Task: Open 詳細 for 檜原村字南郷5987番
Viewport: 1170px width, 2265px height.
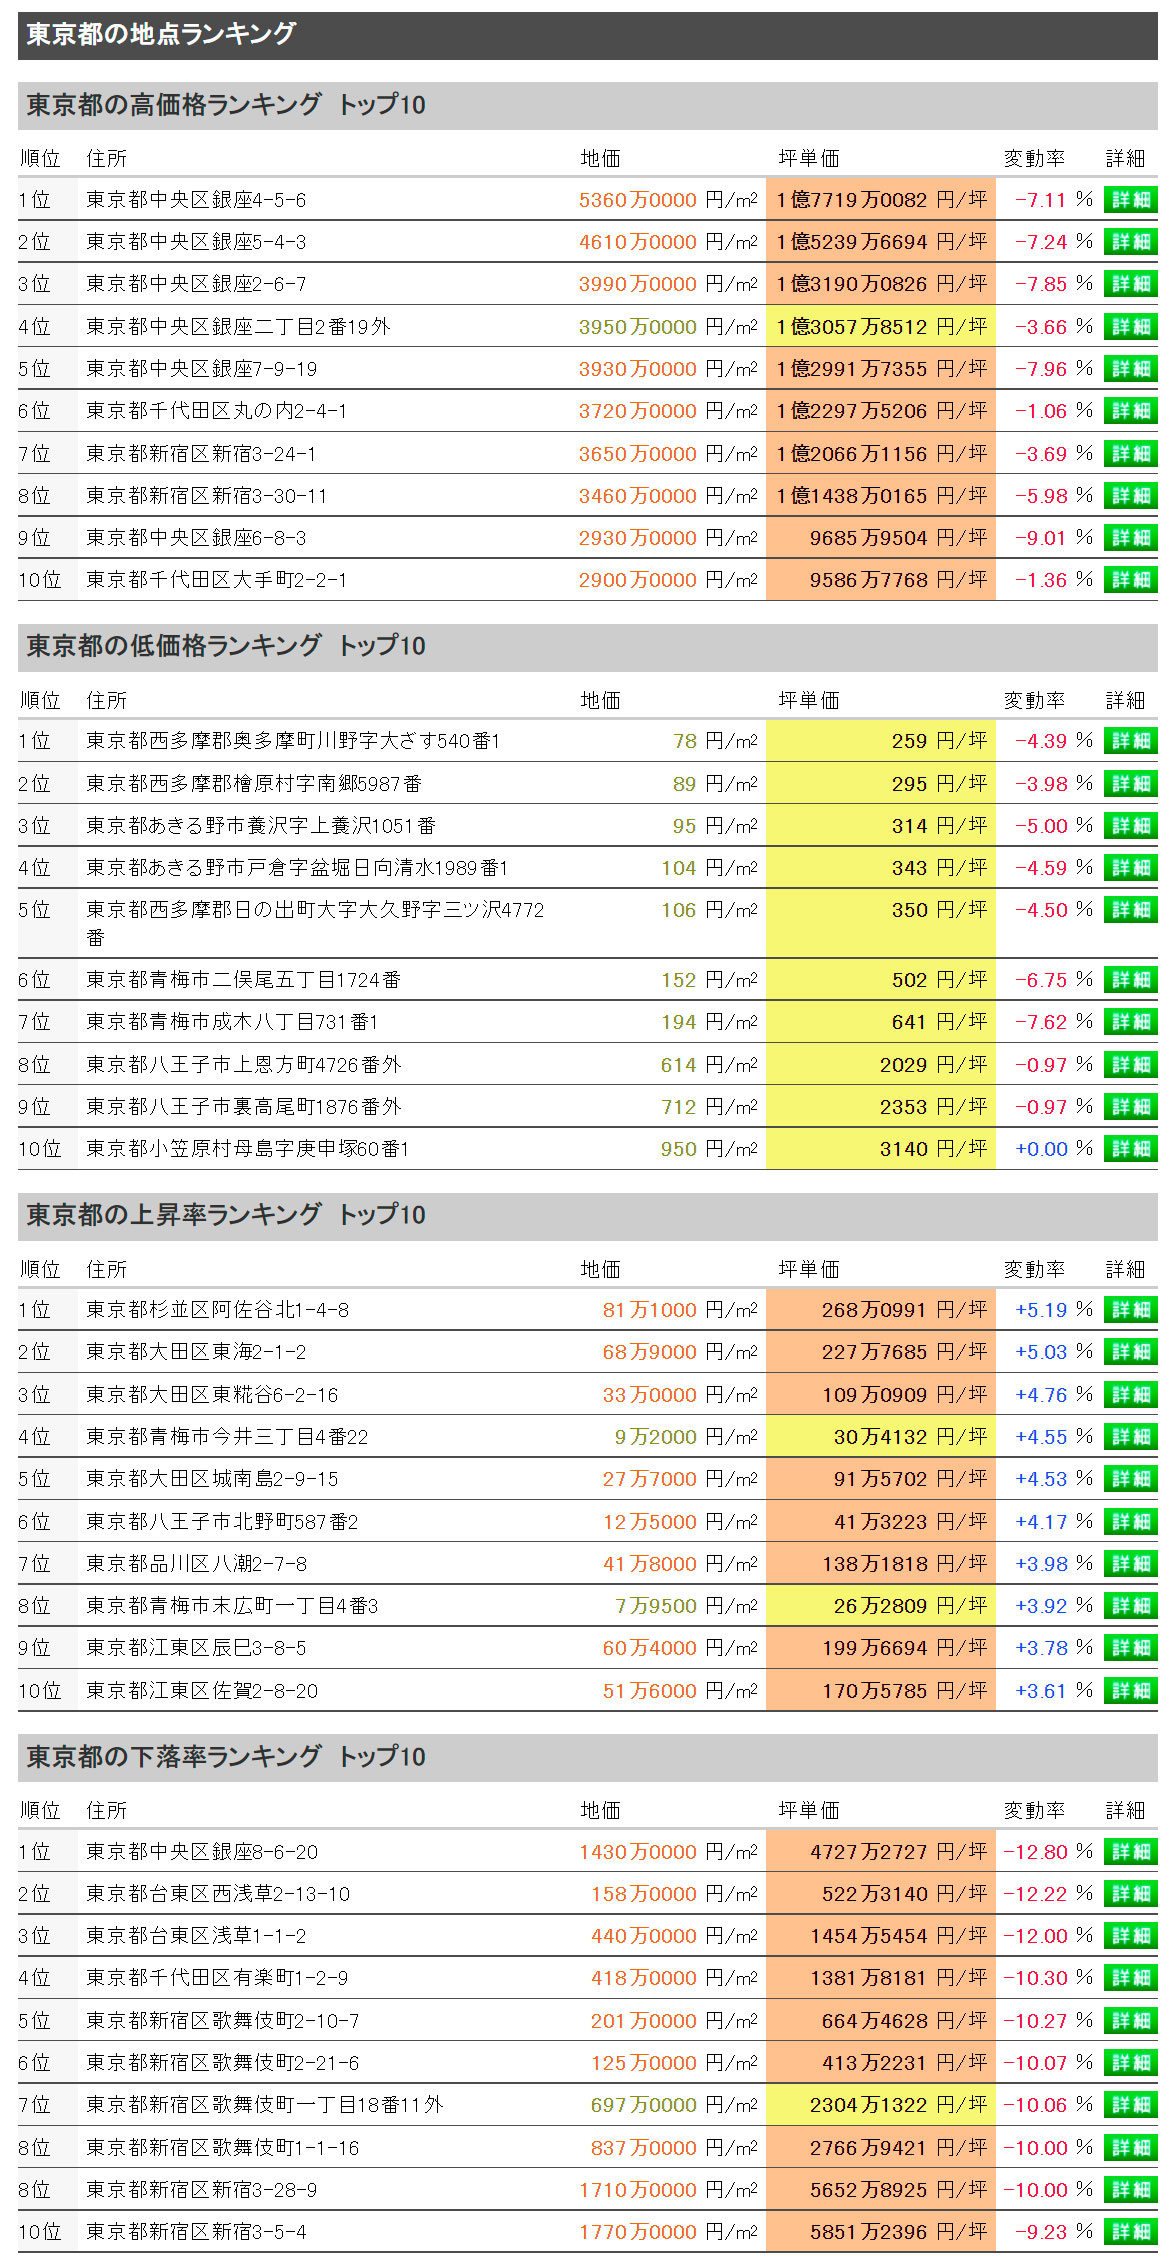Action: 1130,784
